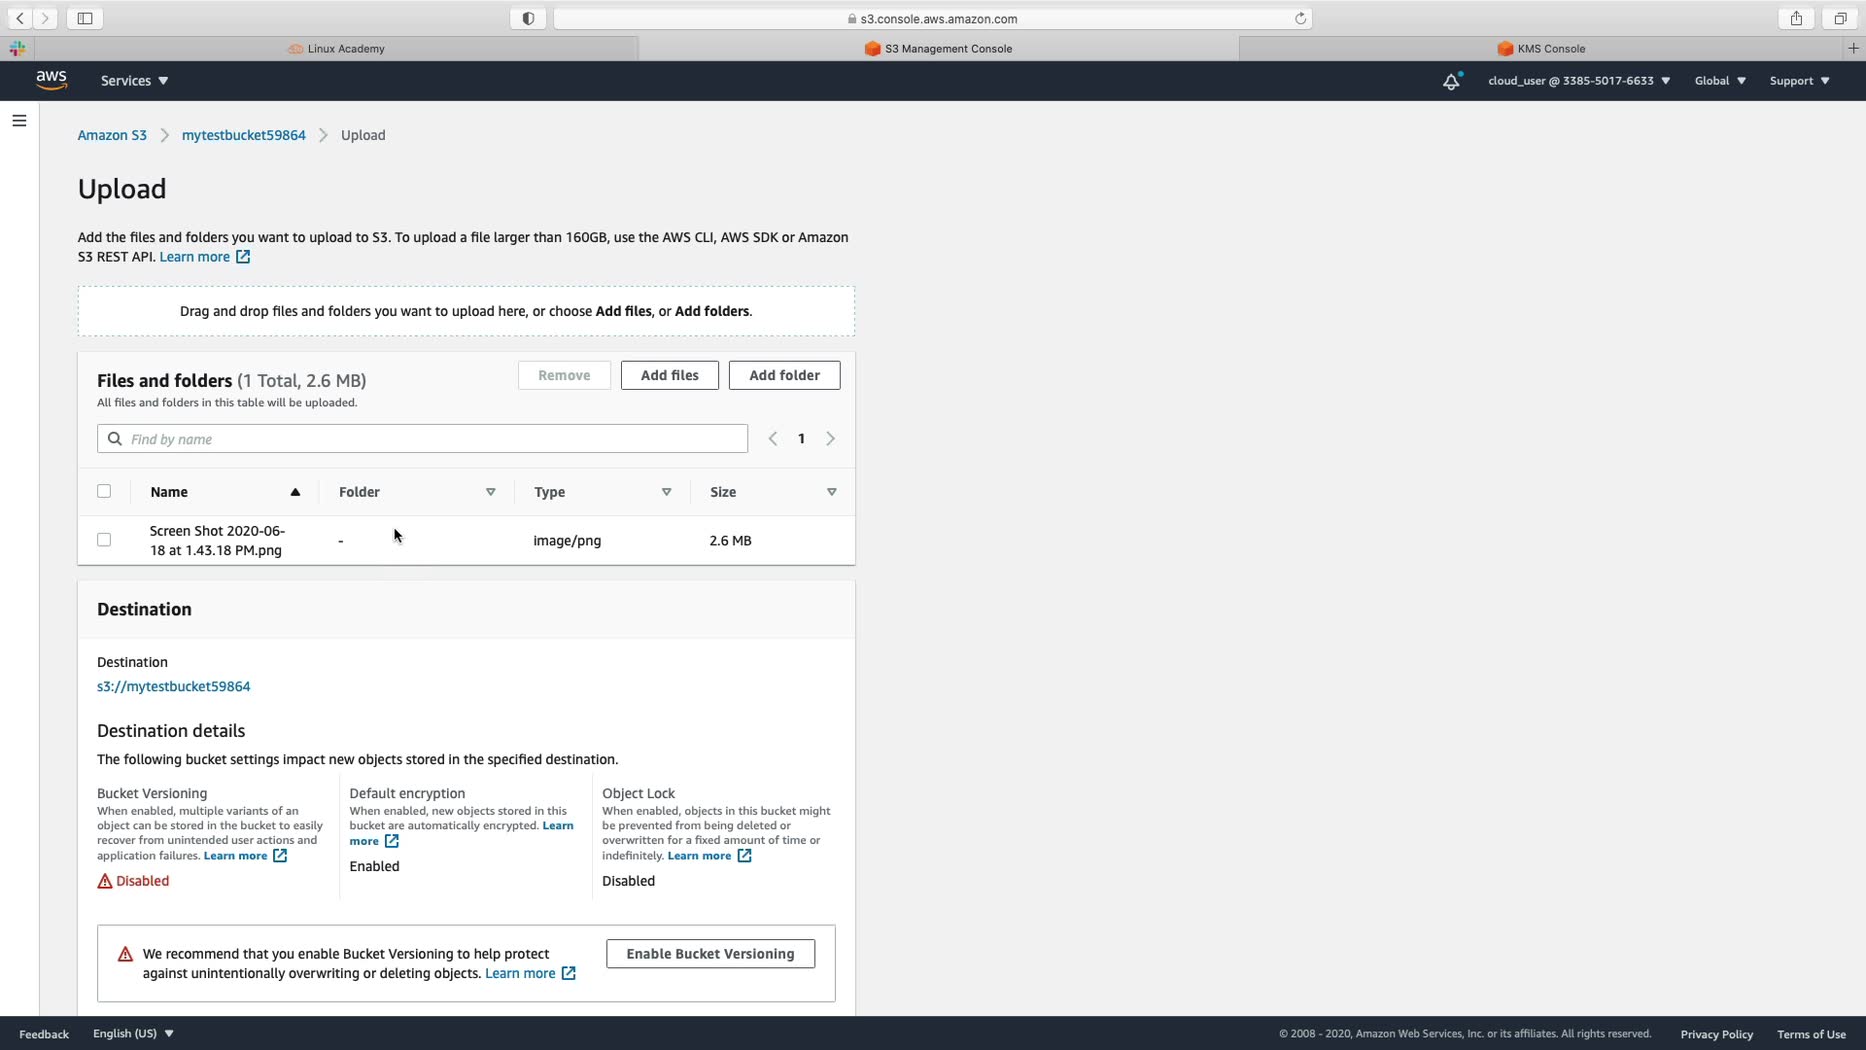
Task: Click the Remove button
Action: tap(564, 375)
